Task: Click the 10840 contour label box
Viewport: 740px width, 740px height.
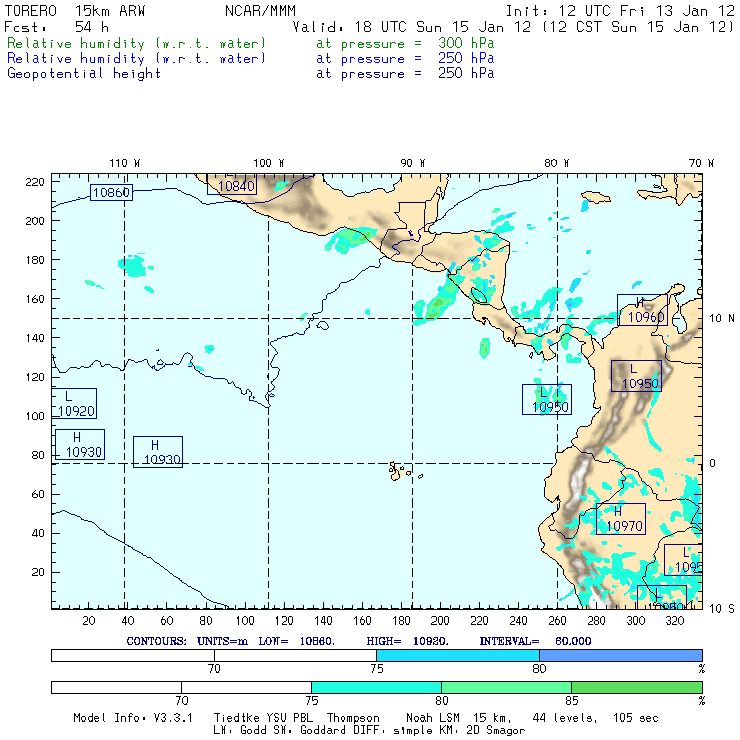Action: tap(232, 185)
